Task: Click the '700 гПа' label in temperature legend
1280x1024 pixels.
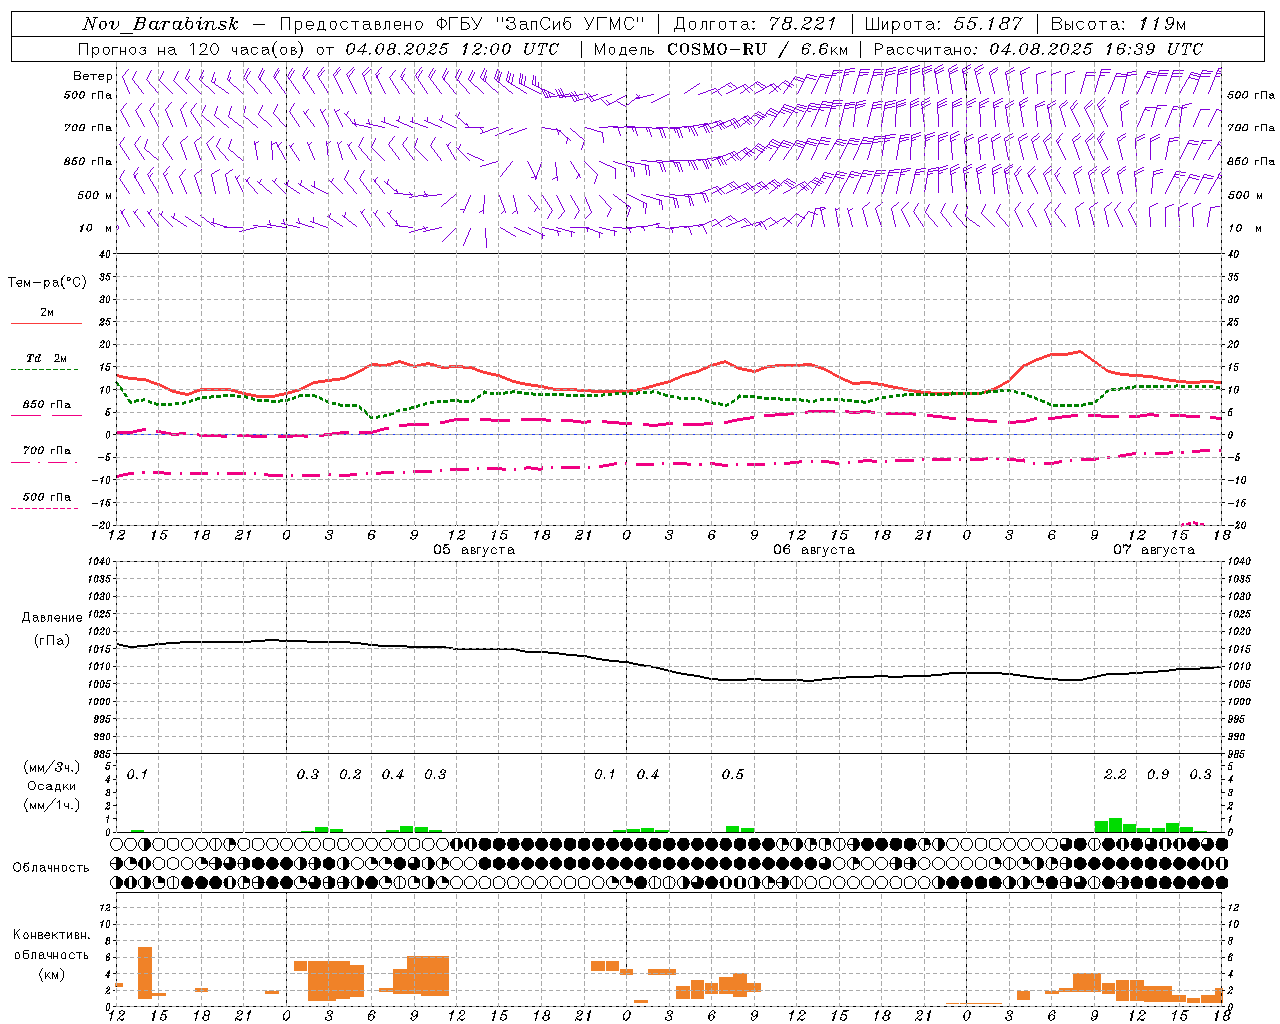Action: click(47, 451)
